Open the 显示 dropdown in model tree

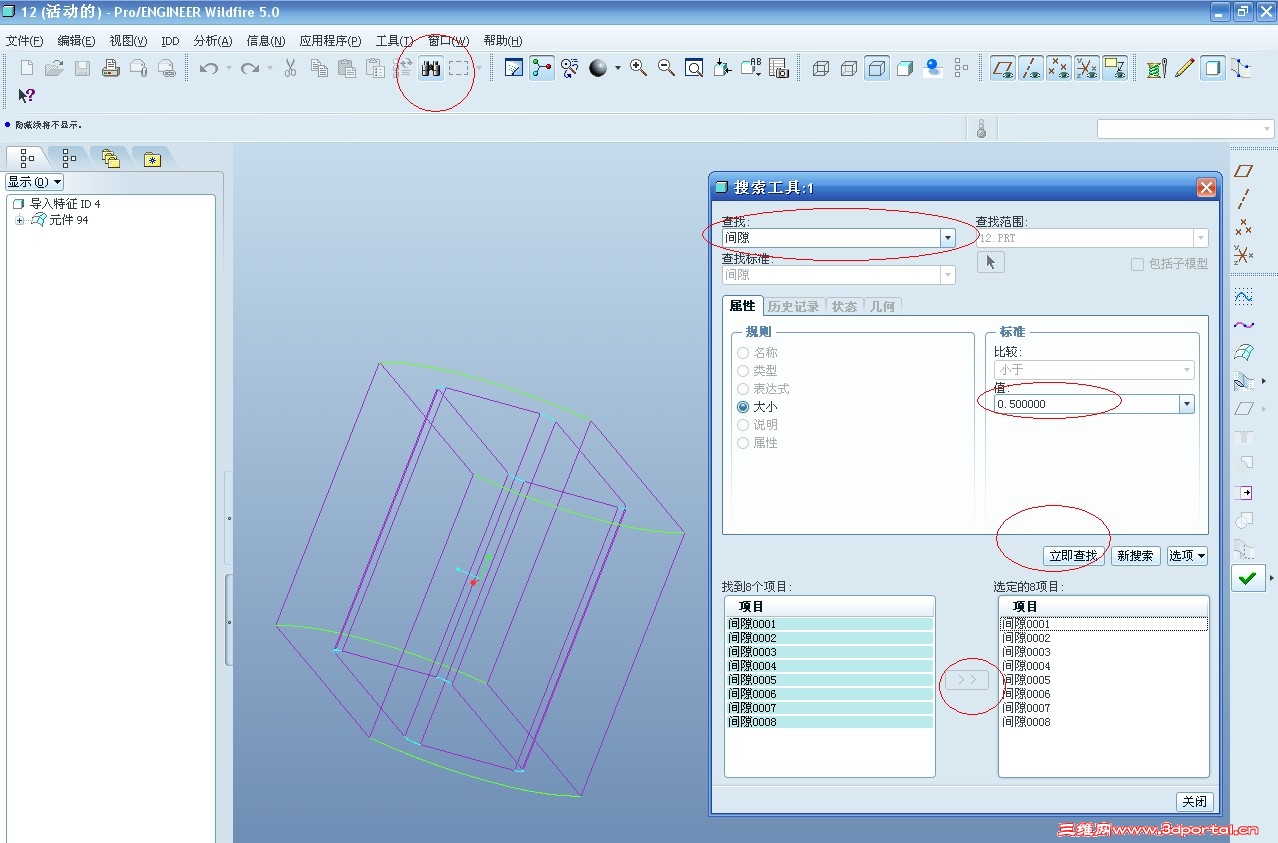pos(35,182)
